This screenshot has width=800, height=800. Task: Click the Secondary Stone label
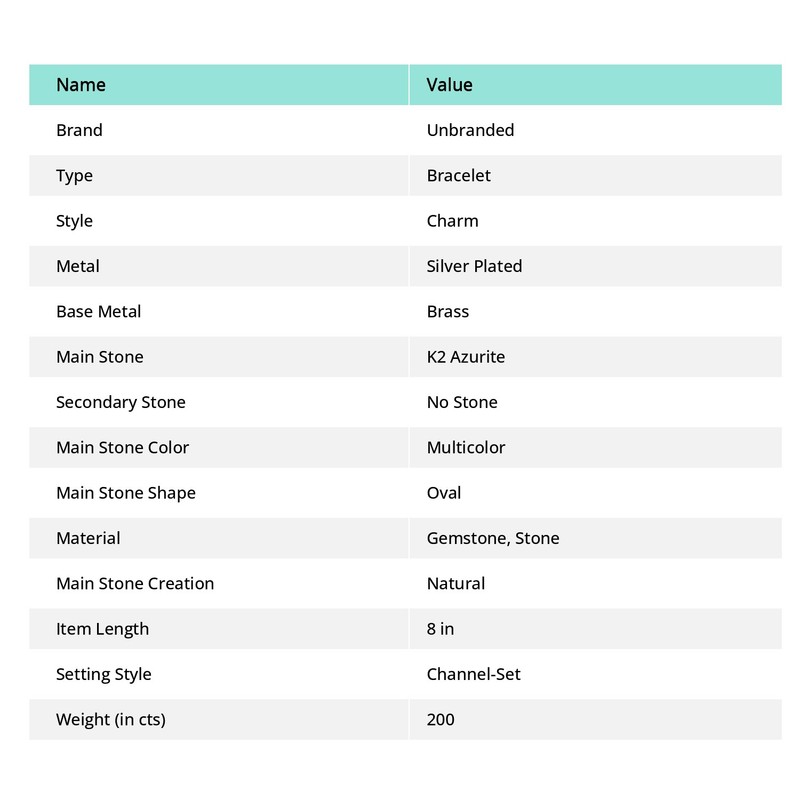[x=120, y=403]
